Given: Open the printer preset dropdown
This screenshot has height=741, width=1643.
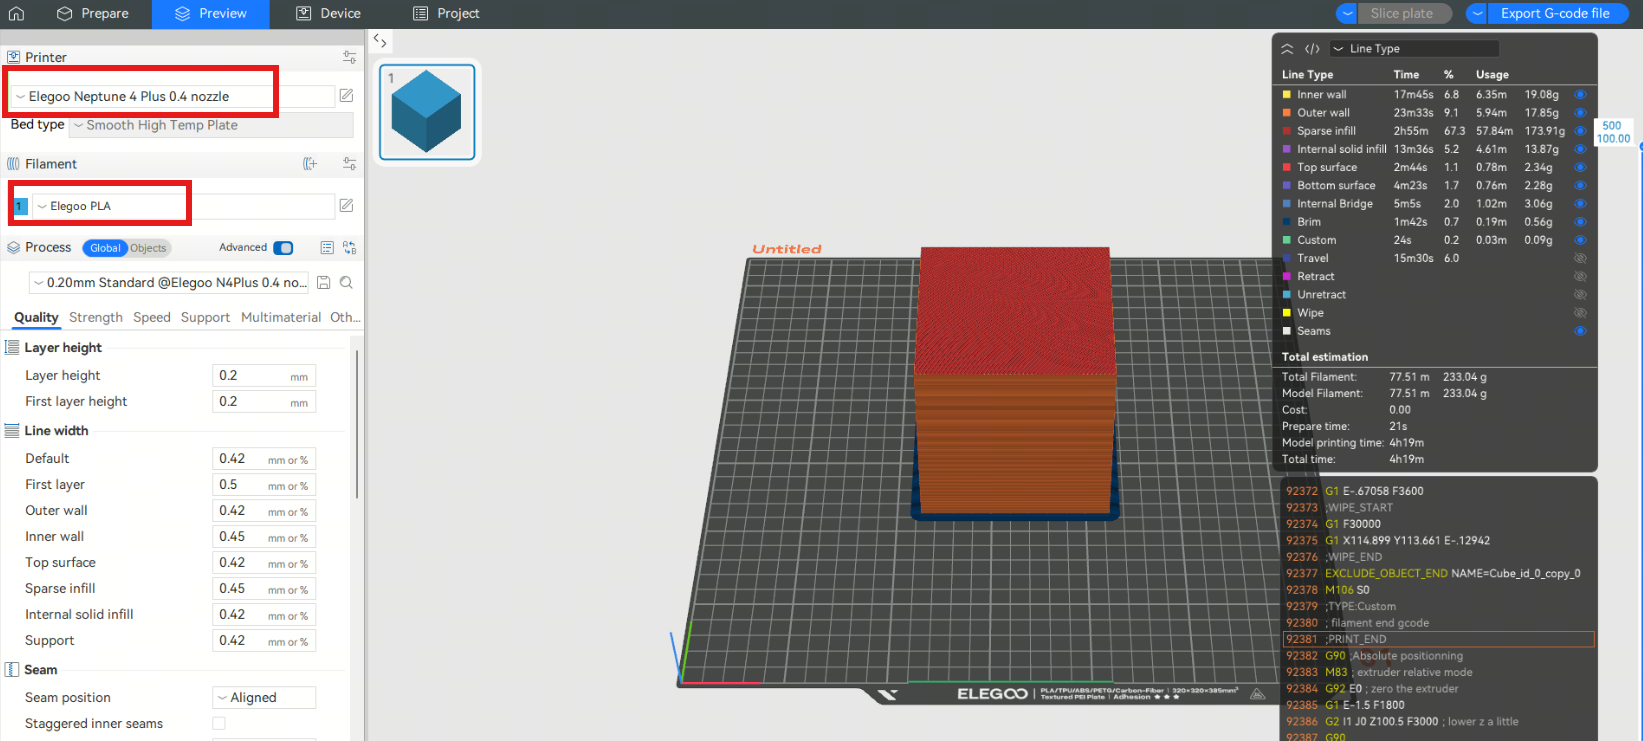Looking at the screenshot, I should coord(172,96).
